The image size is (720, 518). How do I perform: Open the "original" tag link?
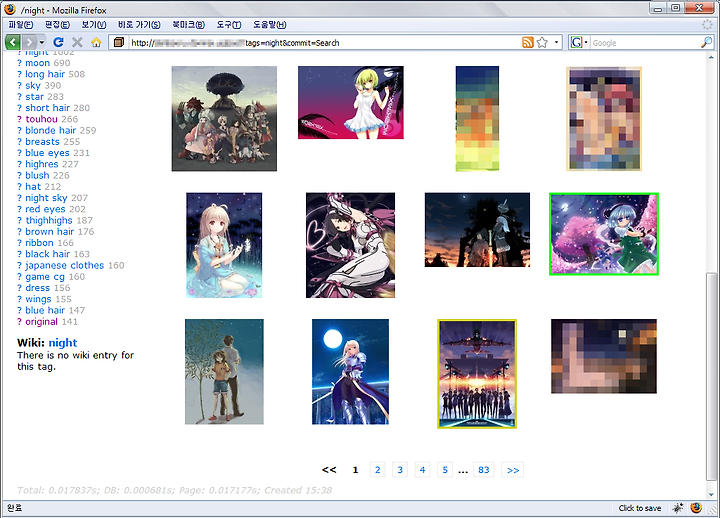pos(41,321)
